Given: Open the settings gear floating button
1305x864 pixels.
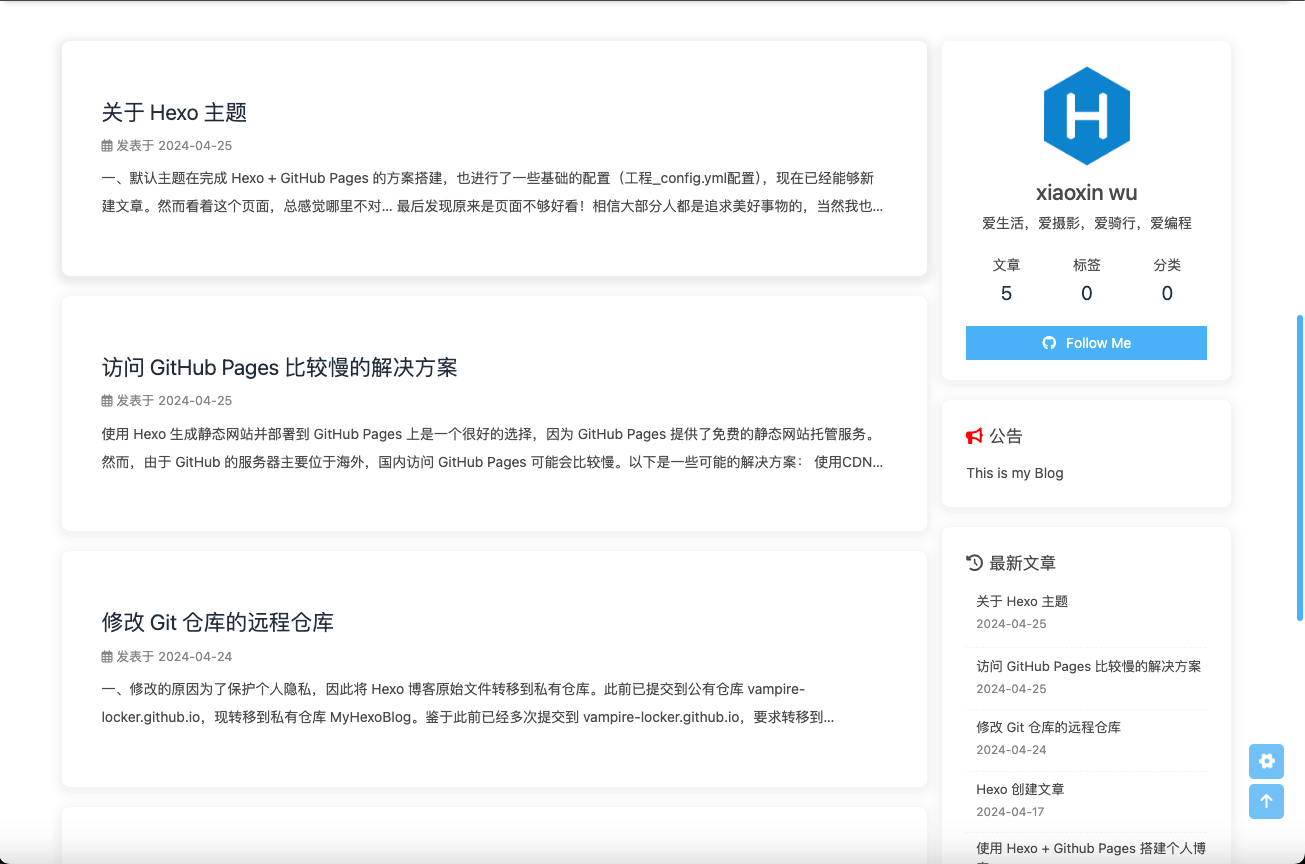Looking at the screenshot, I should coord(1266,761).
